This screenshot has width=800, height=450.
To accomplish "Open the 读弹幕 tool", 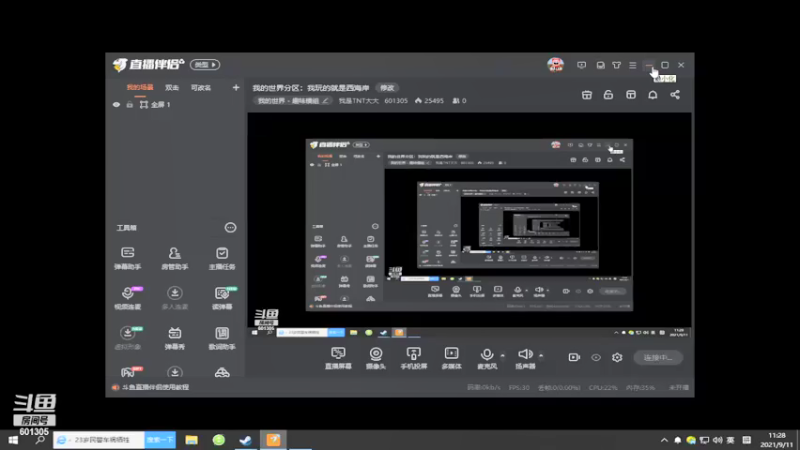I will [x=222, y=298].
